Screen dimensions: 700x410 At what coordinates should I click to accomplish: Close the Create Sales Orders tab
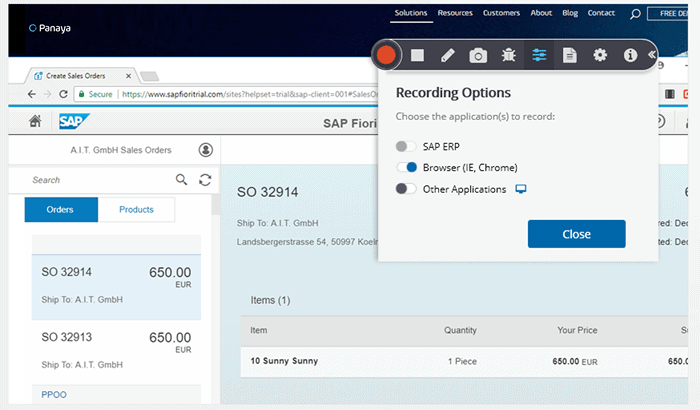(x=128, y=76)
